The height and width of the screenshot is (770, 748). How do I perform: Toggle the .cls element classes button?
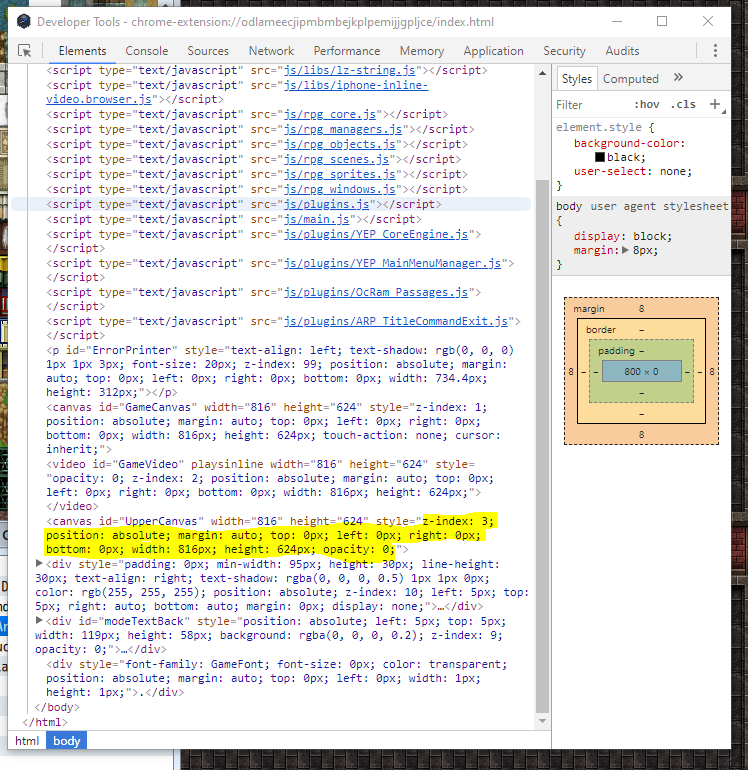[x=683, y=105]
